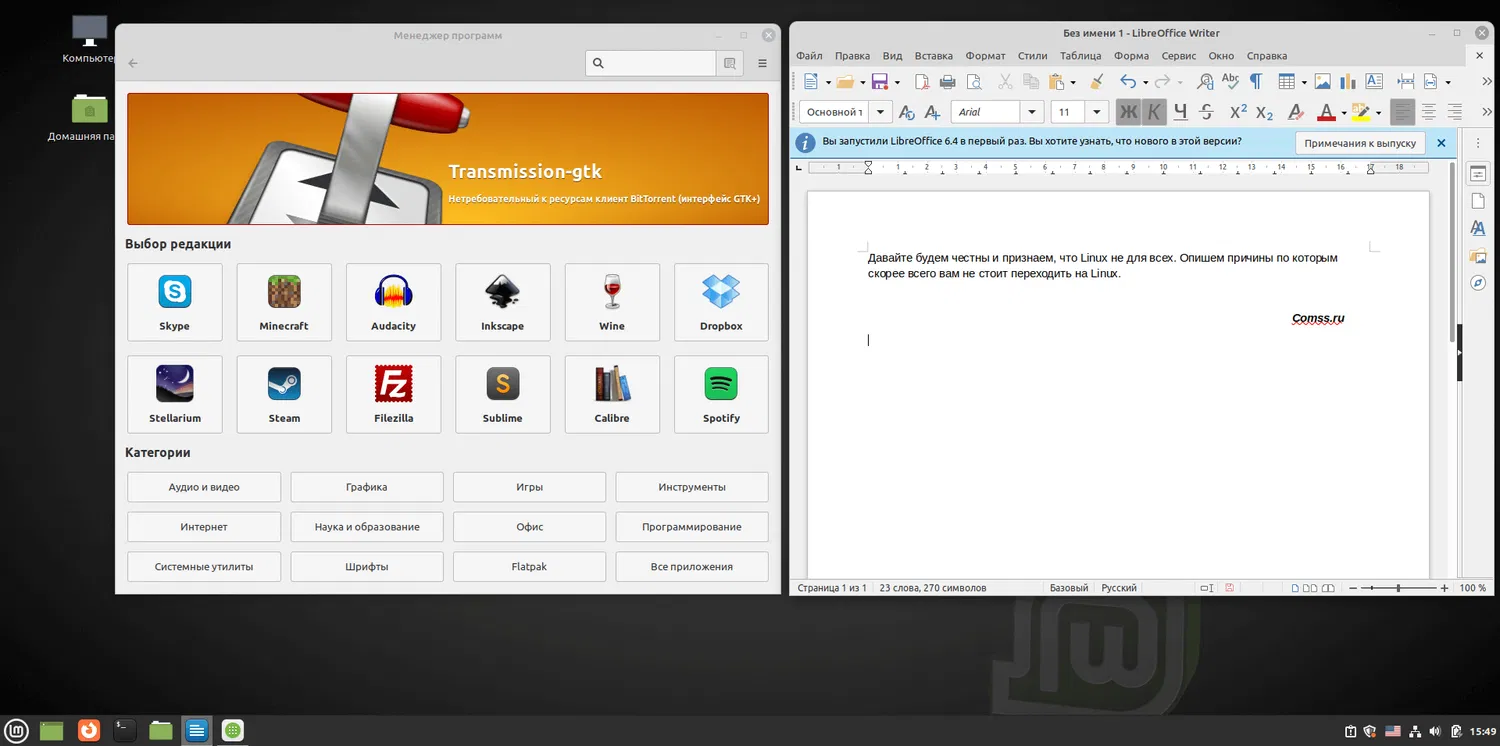Click the Примечания к выпуску button
1500x746 pixels.
tap(1360, 143)
